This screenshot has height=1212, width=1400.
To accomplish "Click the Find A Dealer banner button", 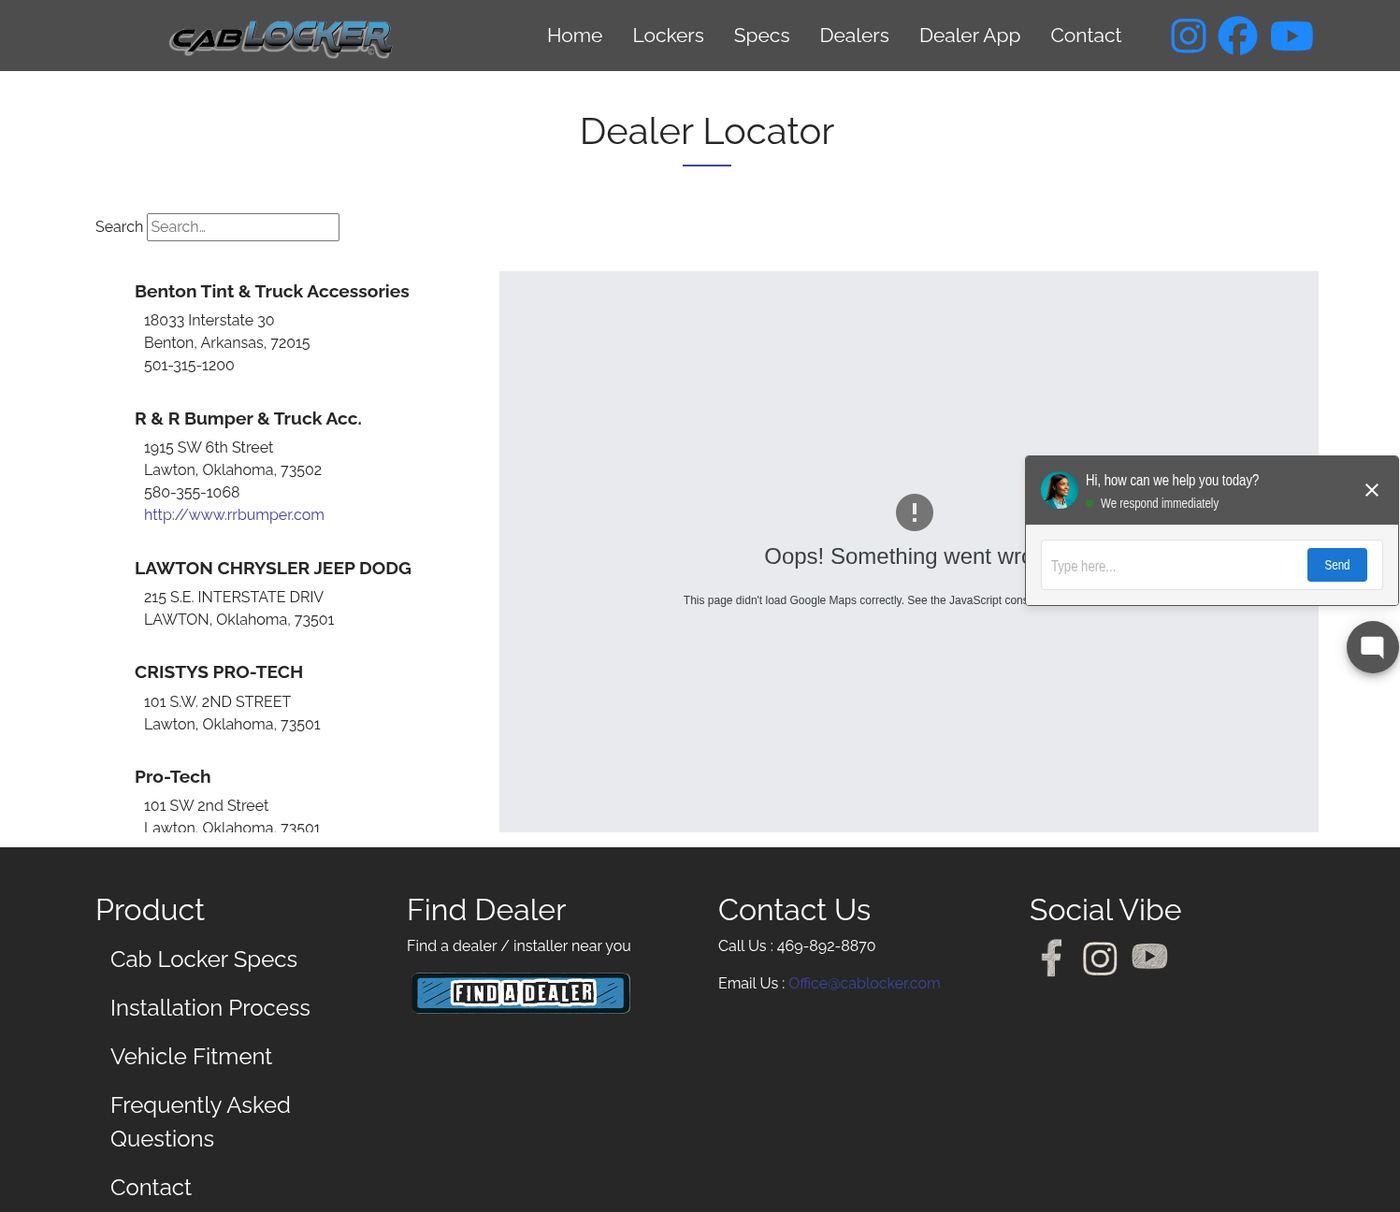I will click(x=521, y=993).
